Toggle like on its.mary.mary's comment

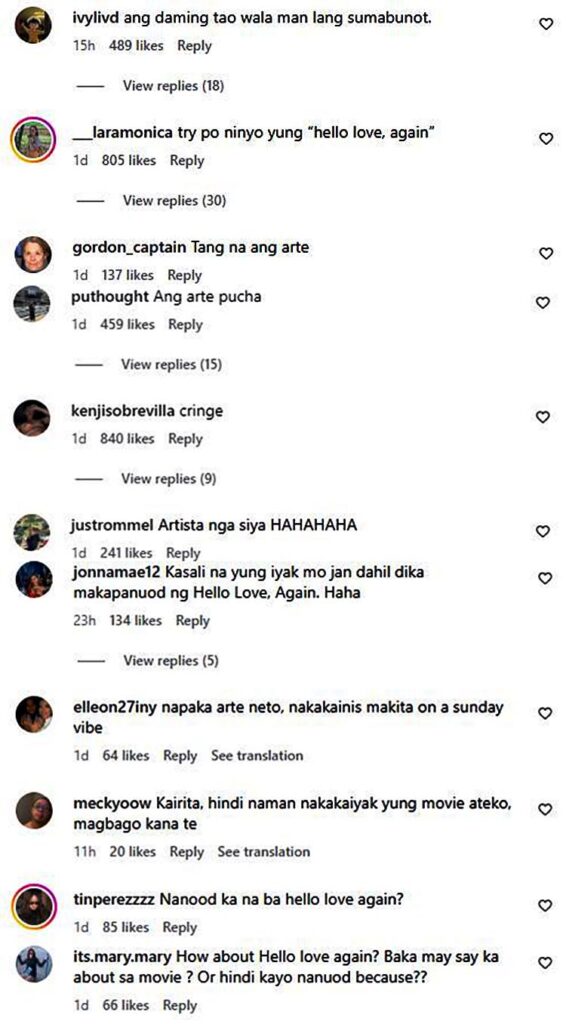(545, 963)
